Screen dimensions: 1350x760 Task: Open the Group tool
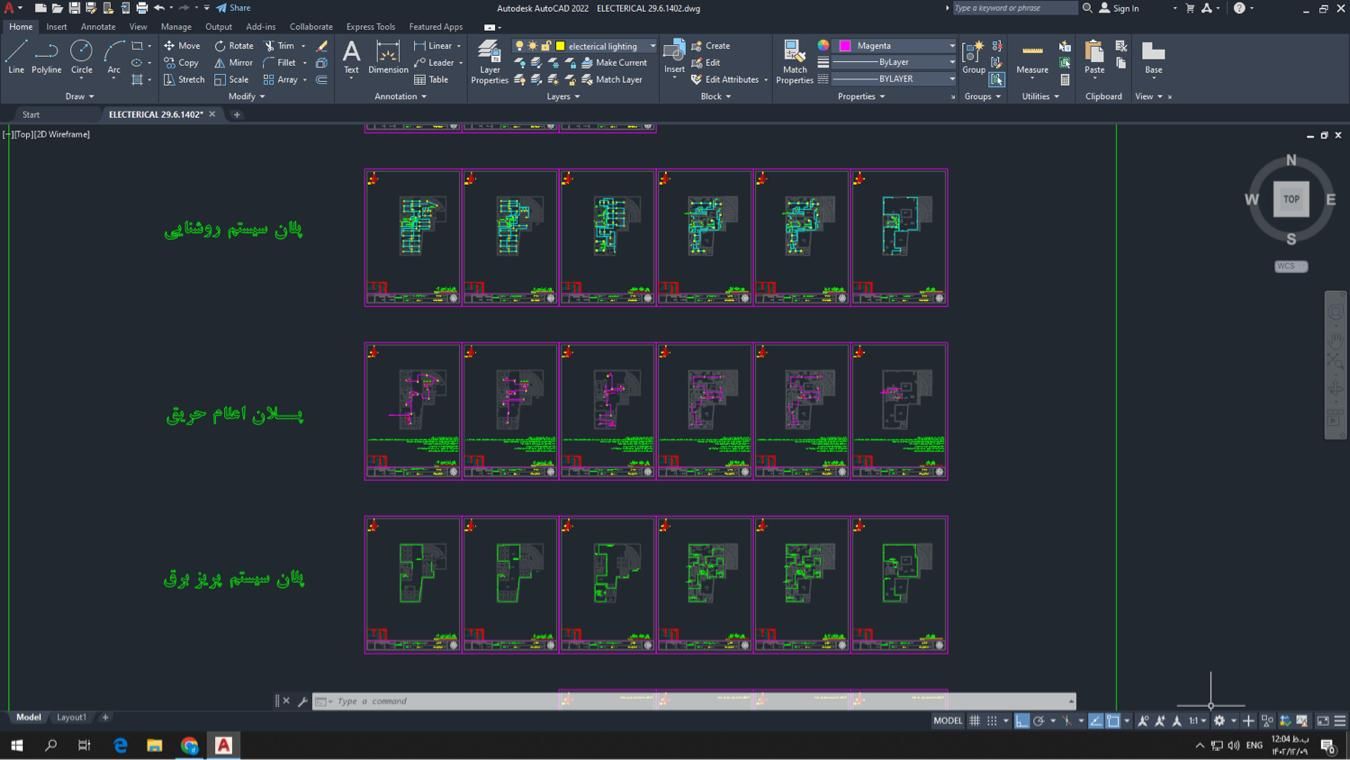(x=973, y=57)
